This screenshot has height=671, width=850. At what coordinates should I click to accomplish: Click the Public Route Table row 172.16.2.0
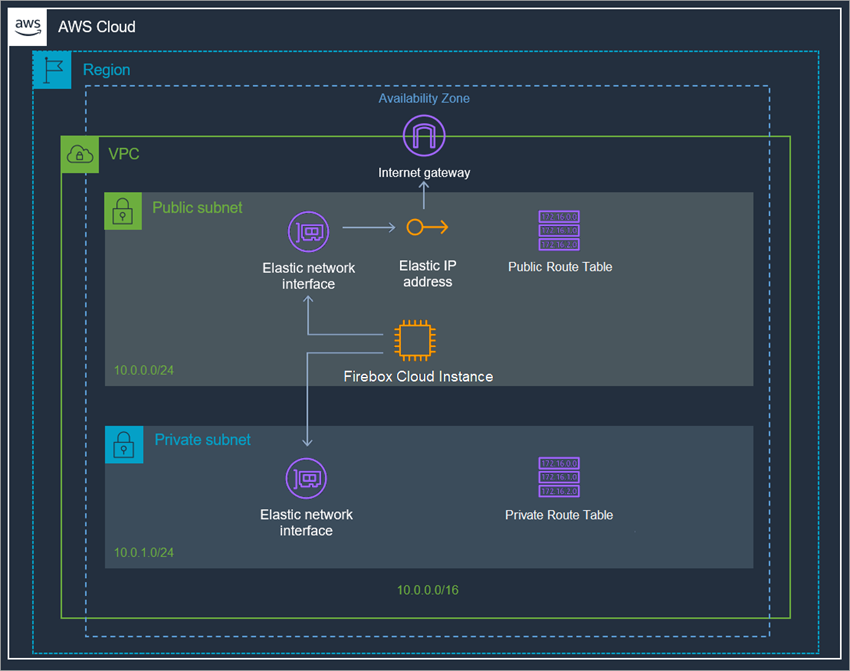(x=559, y=243)
